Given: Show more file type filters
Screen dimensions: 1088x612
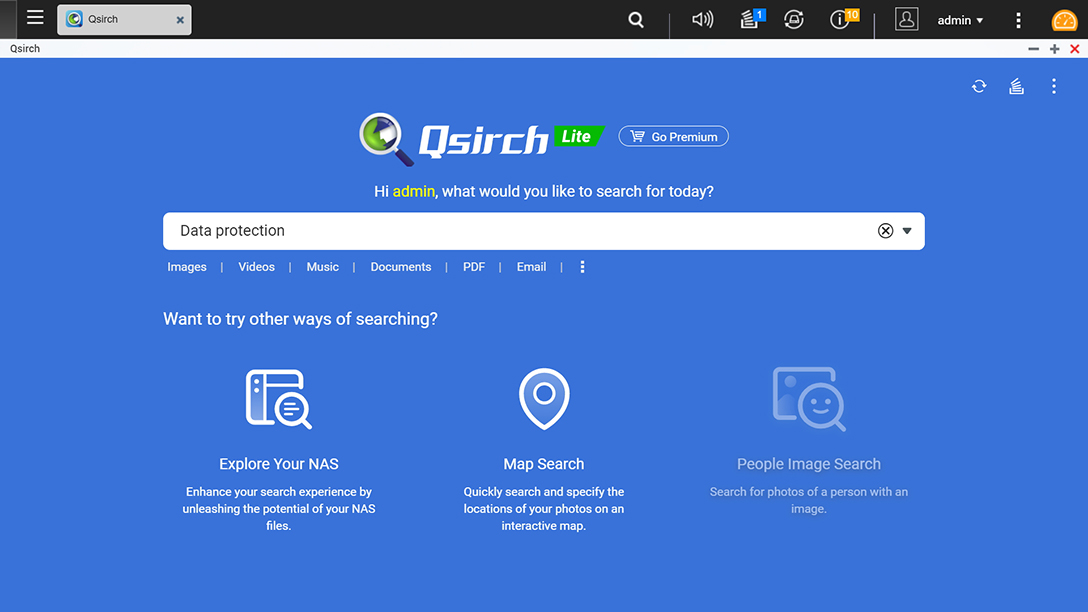Looking at the screenshot, I should coord(582,267).
